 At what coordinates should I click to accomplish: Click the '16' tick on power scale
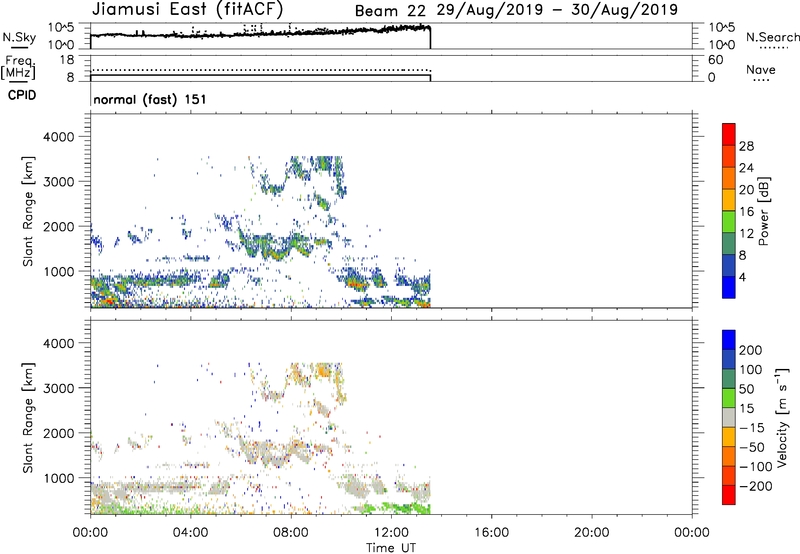746,212
